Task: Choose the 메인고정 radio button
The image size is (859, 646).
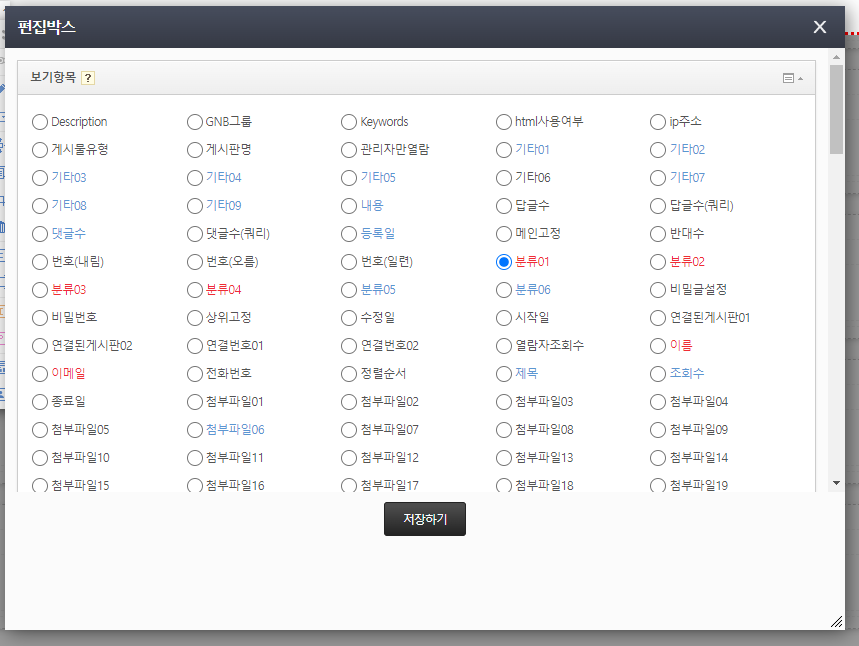Action: click(504, 234)
